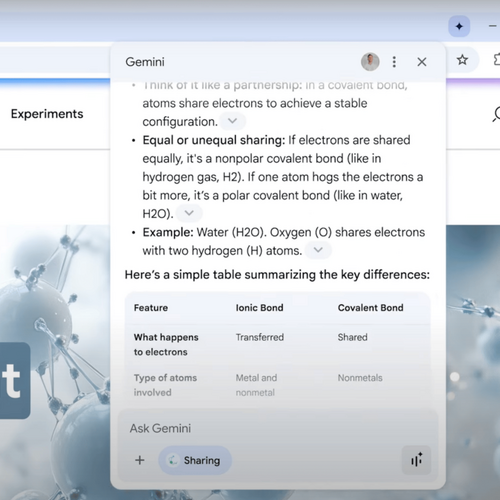This screenshot has height=500, width=500.
Task: Click the 'Example:' bold label
Action: pos(168,232)
